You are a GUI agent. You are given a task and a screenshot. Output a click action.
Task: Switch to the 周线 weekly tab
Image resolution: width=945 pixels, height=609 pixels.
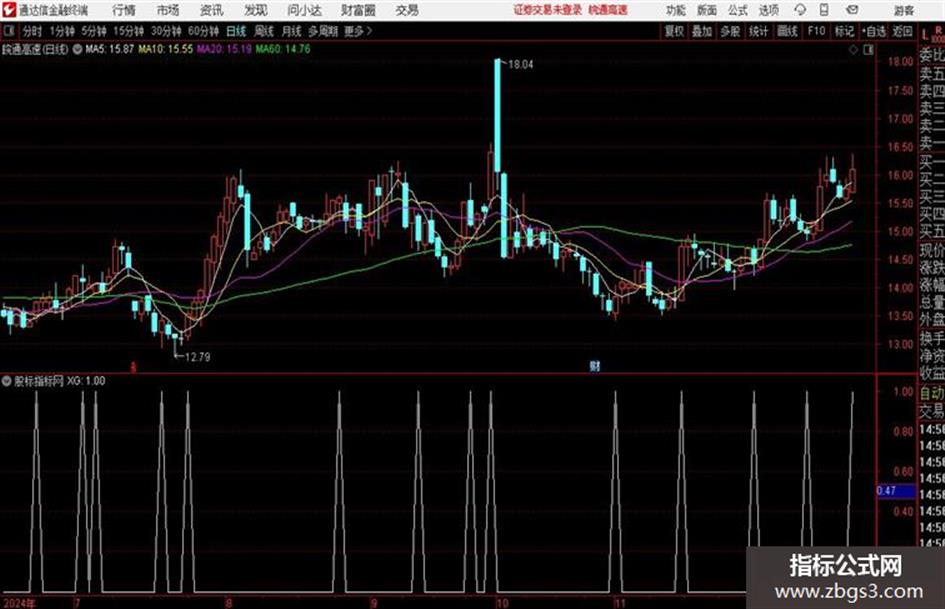coord(264,31)
